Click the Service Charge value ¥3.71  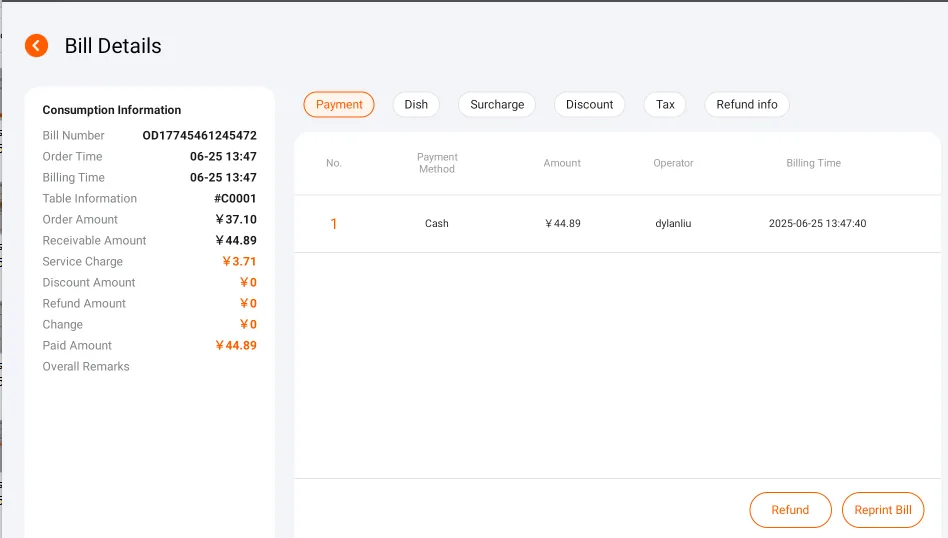click(239, 261)
